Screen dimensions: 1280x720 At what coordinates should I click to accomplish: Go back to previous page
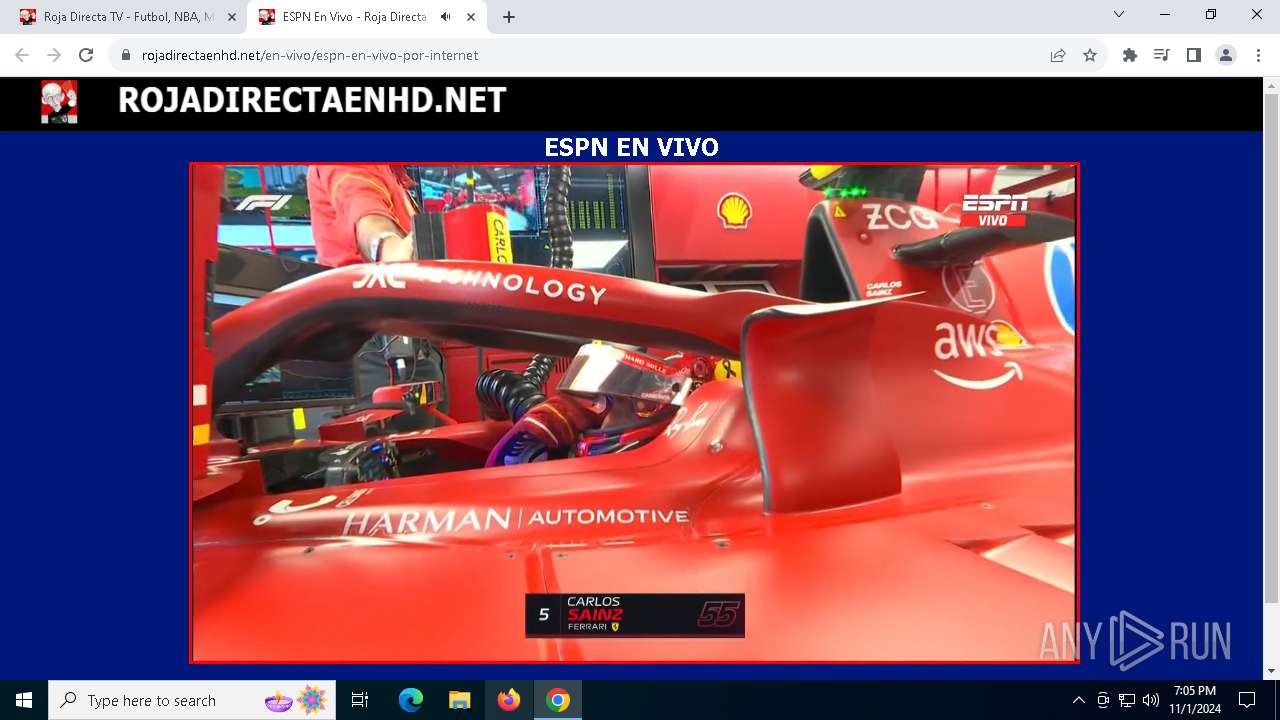point(22,55)
